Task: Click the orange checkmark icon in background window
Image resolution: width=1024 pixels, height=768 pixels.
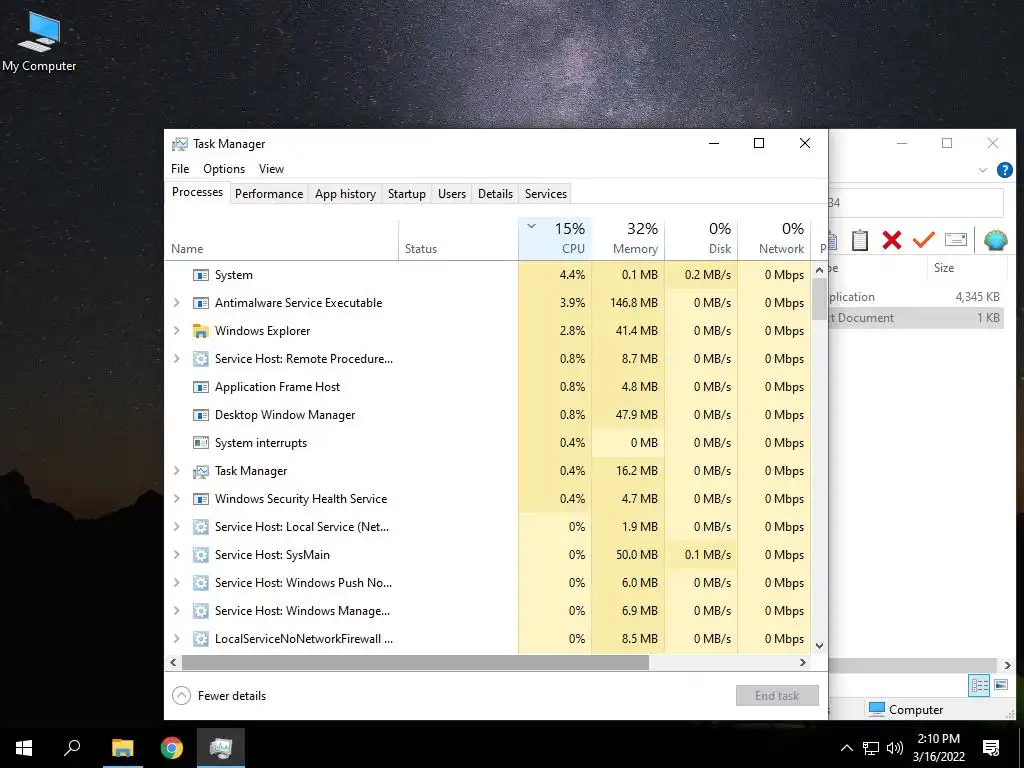Action: point(923,240)
